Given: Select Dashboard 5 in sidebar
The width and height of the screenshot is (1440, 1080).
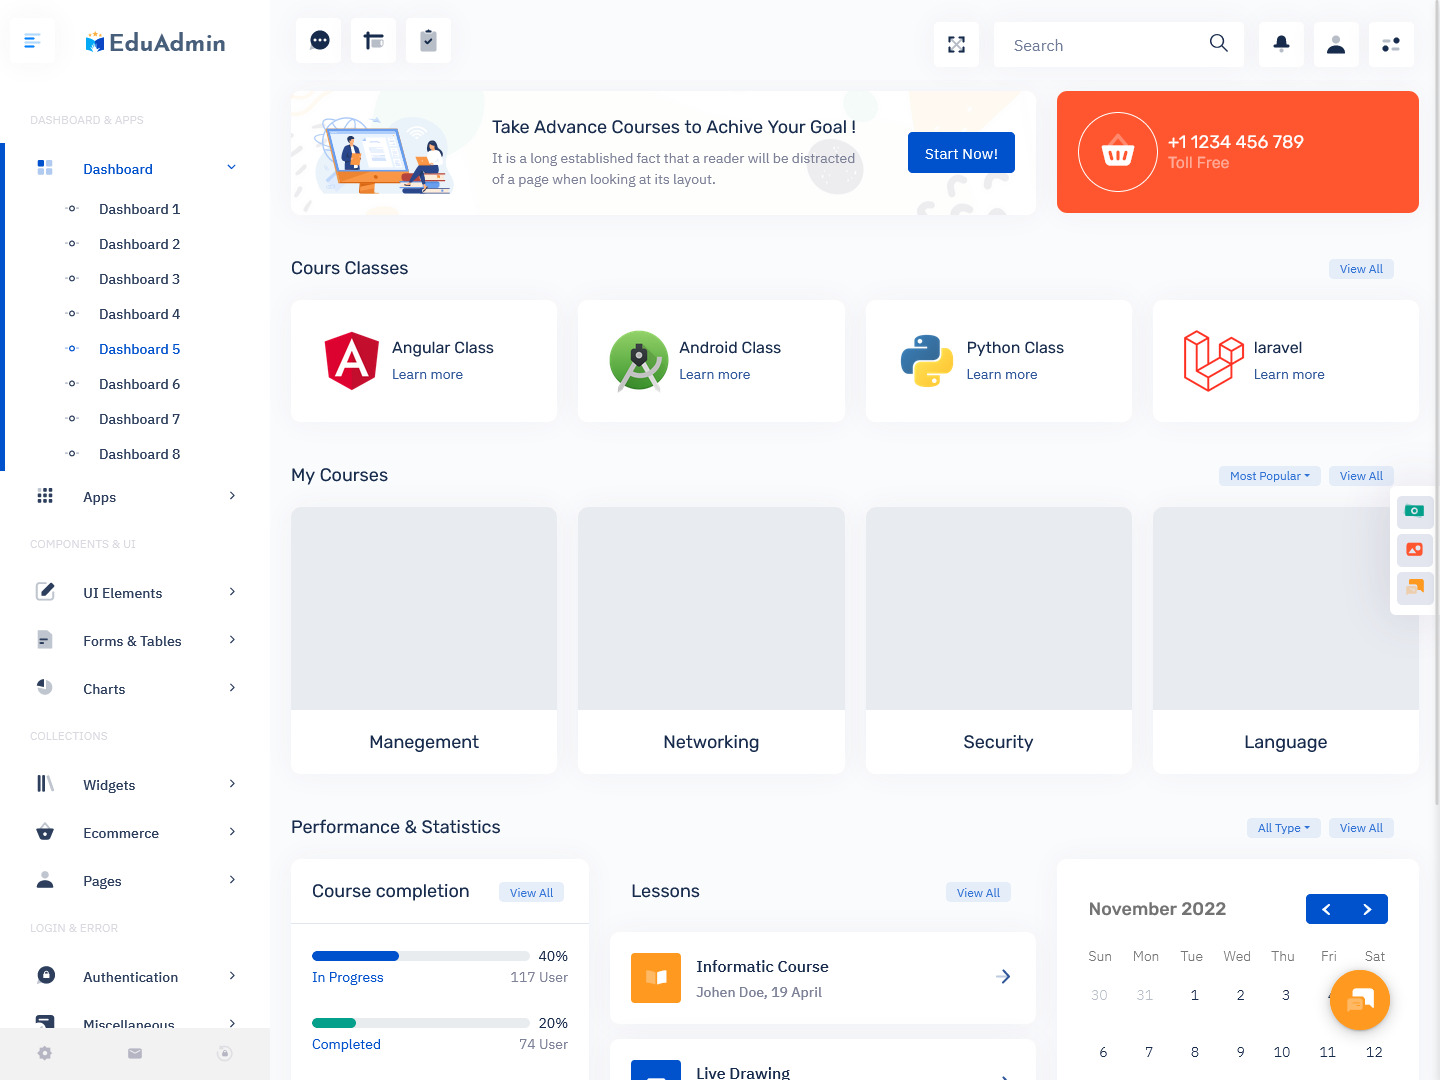Looking at the screenshot, I should click(x=139, y=349).
